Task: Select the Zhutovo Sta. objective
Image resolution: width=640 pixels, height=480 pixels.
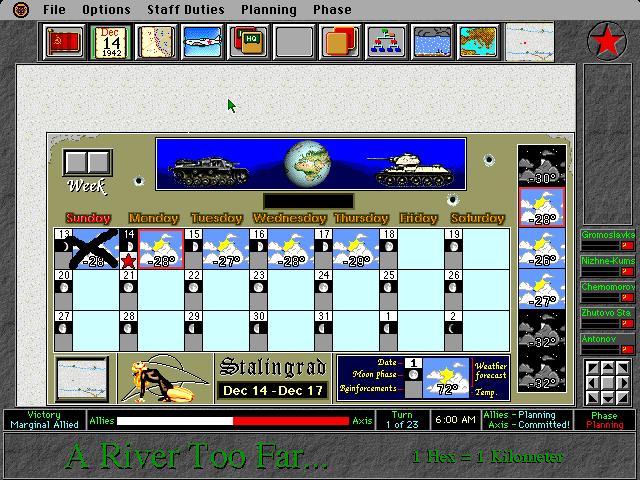Action: [x=608, y=318]
